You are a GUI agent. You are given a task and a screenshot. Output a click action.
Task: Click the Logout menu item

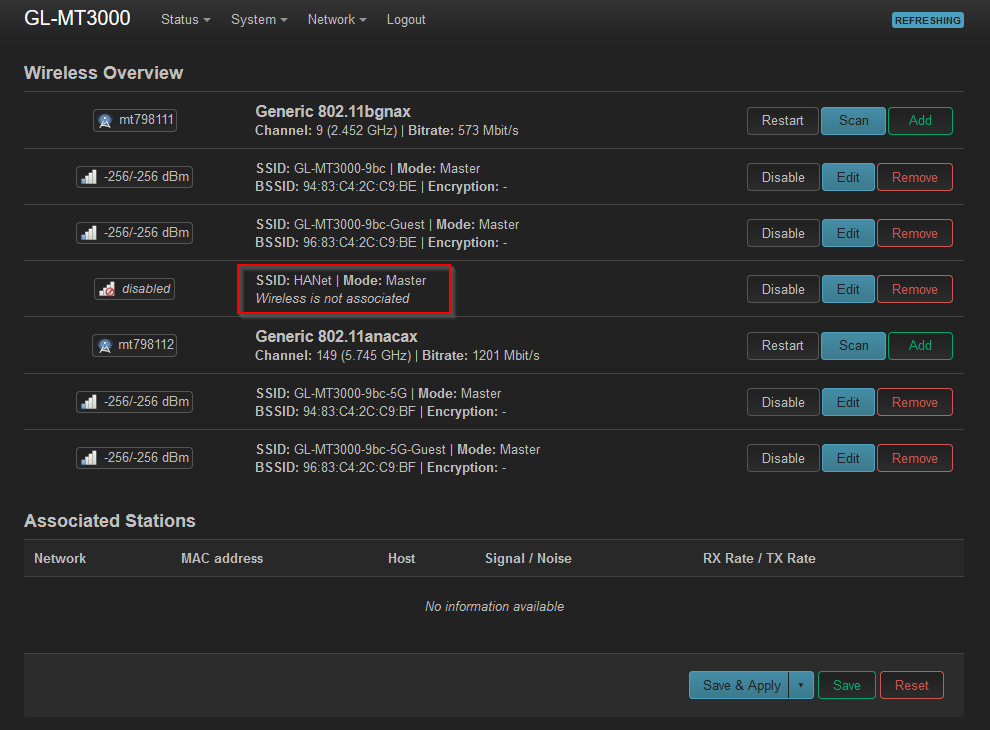[406, 20]
